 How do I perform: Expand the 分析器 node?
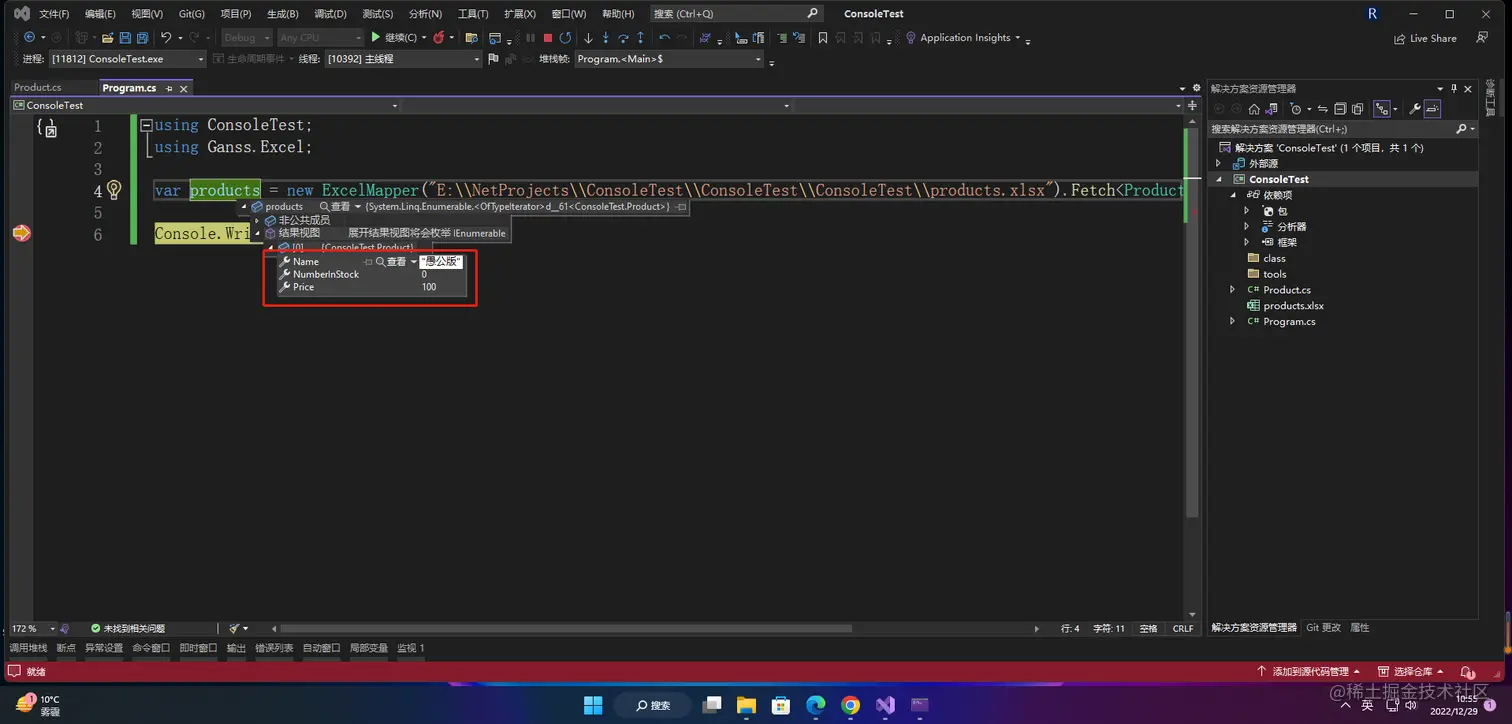(x=1246, y=226)
